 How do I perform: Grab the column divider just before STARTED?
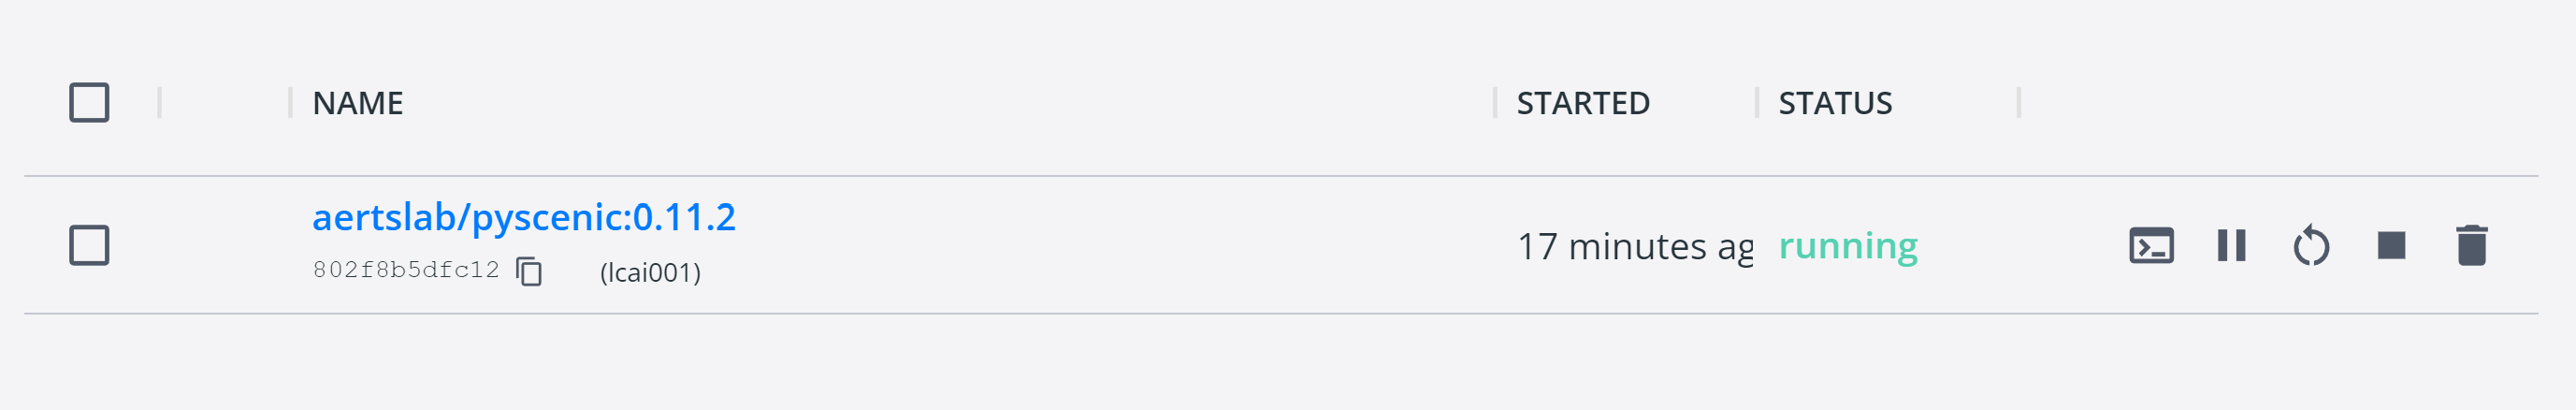1495,103
